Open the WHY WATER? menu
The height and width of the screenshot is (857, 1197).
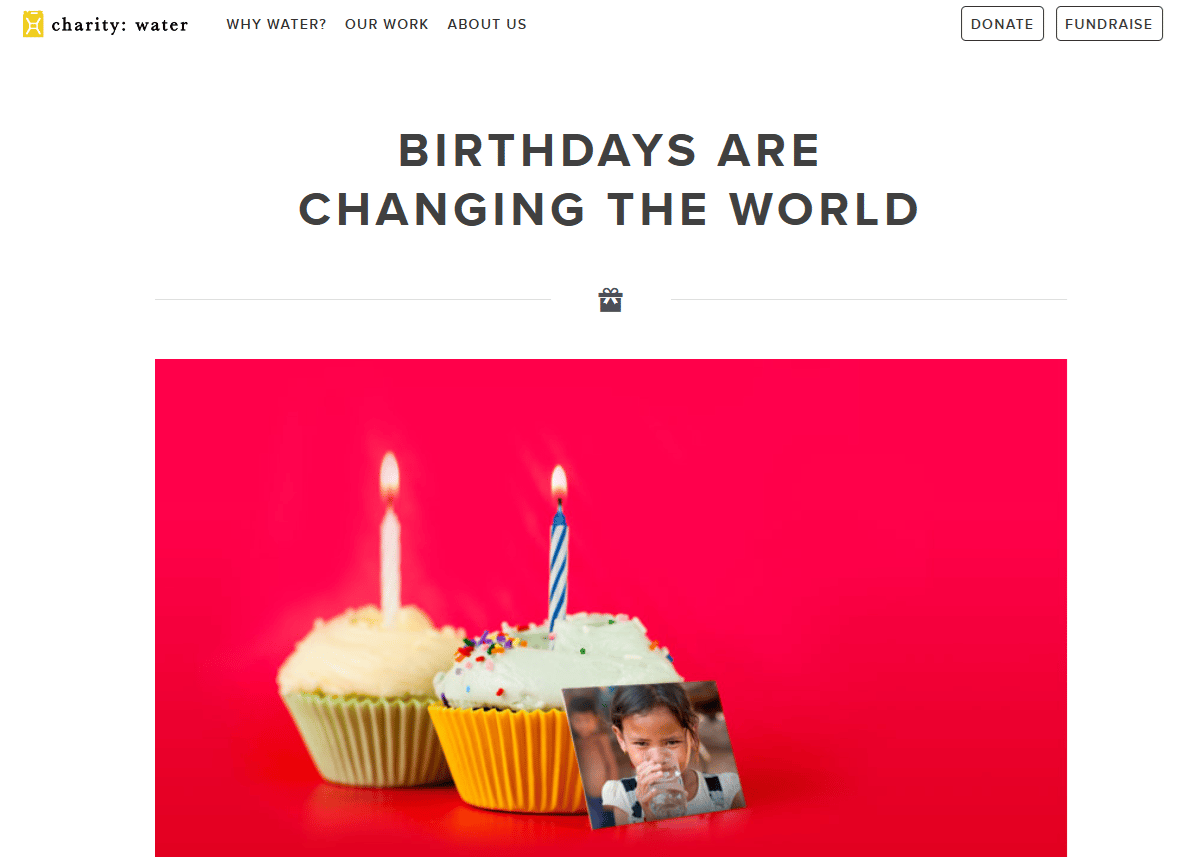point(276,24)
